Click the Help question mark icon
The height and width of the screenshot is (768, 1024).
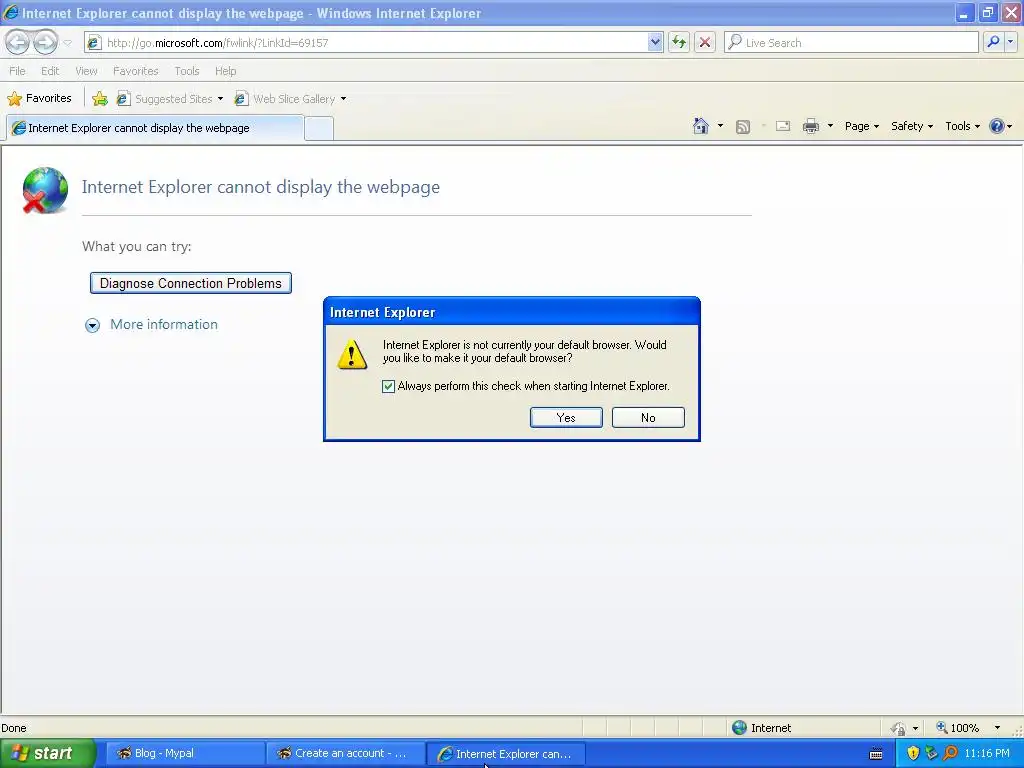pos(997,126)
